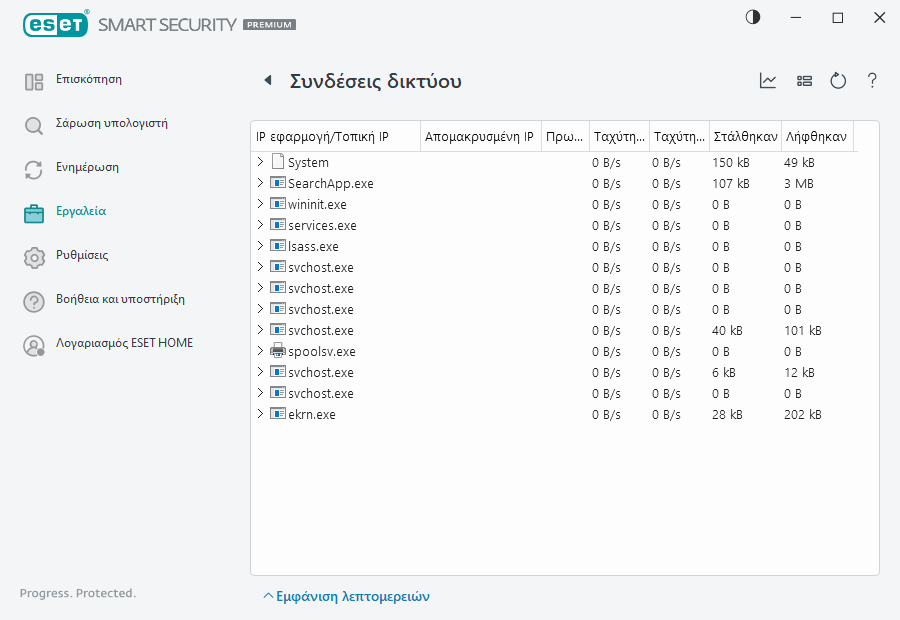Expand the SearchApp.exe connections
This screenshot has width=900, height=620.
pos(260,183)
